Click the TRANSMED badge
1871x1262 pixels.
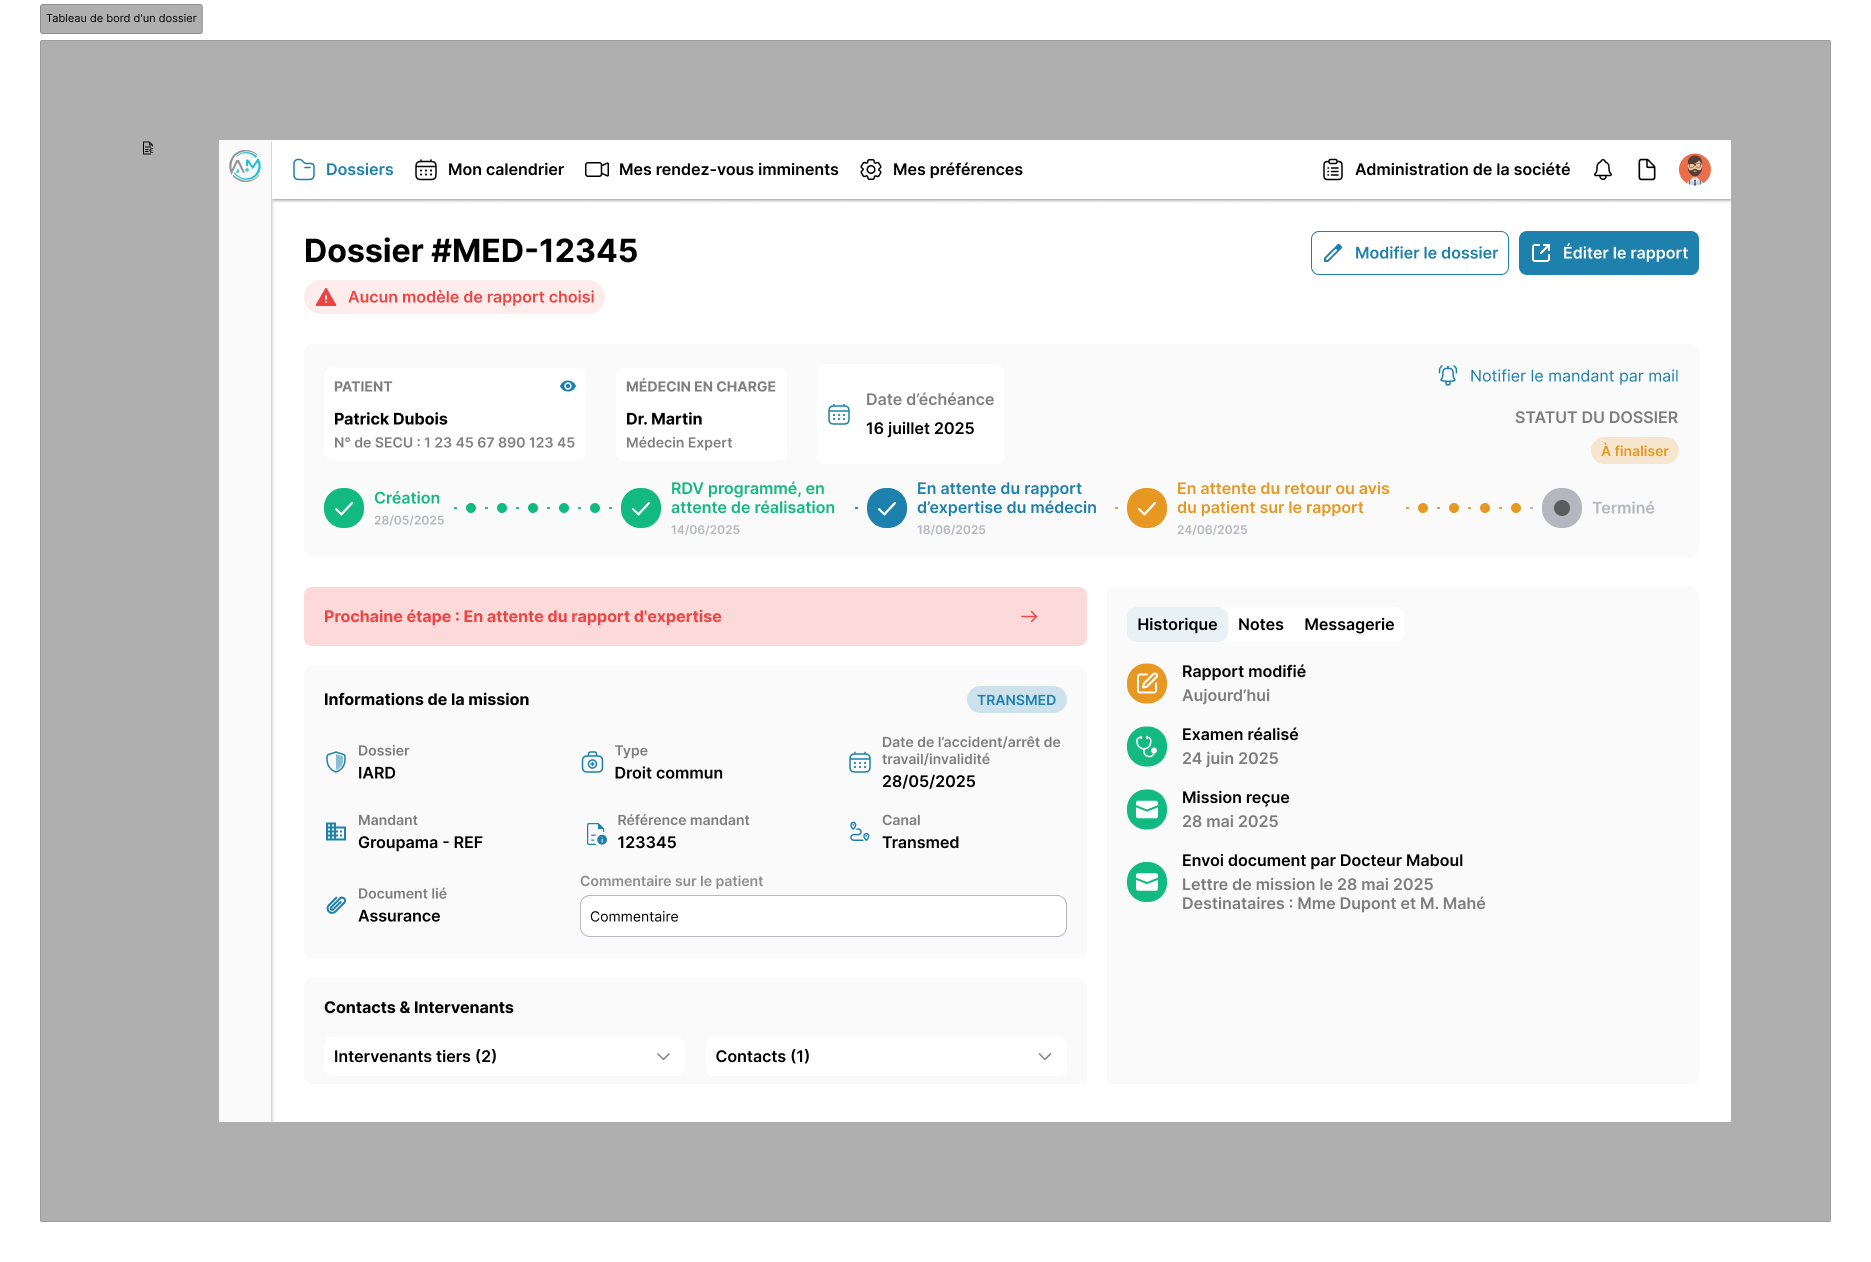coord(1017,700)
